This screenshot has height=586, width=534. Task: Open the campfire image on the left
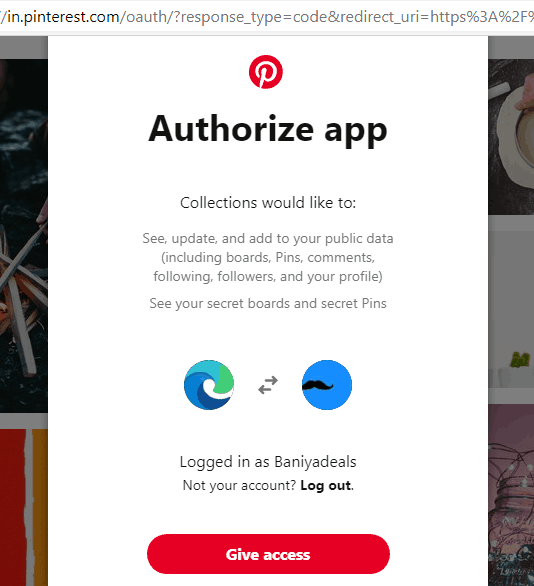pyautogui.click(x=24, y=235)
